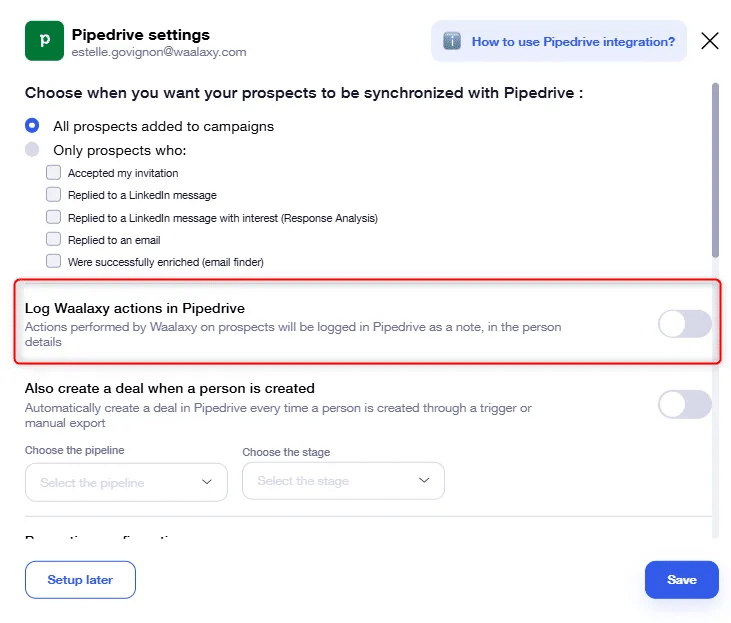Enable Were successfully enriched (email finder)

point(54,261)
